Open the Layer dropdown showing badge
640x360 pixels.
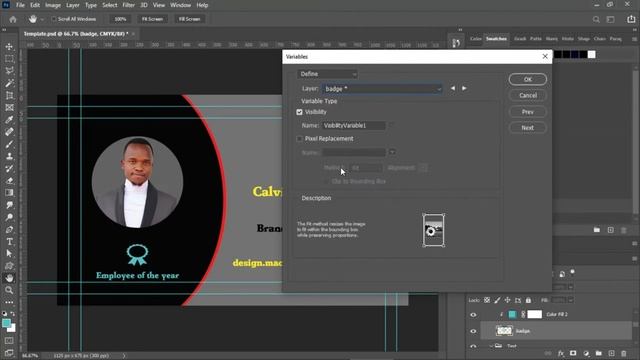382,89
